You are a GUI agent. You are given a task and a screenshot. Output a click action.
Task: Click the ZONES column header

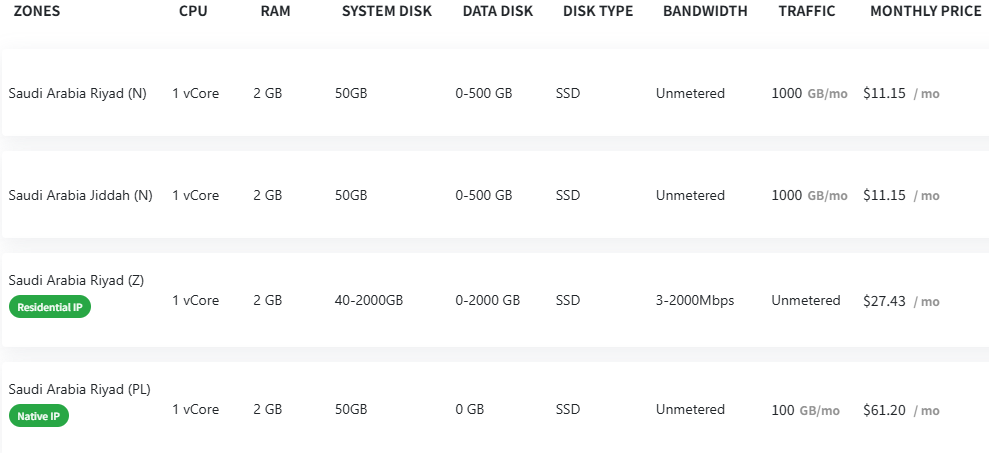[x=39, y=12]
